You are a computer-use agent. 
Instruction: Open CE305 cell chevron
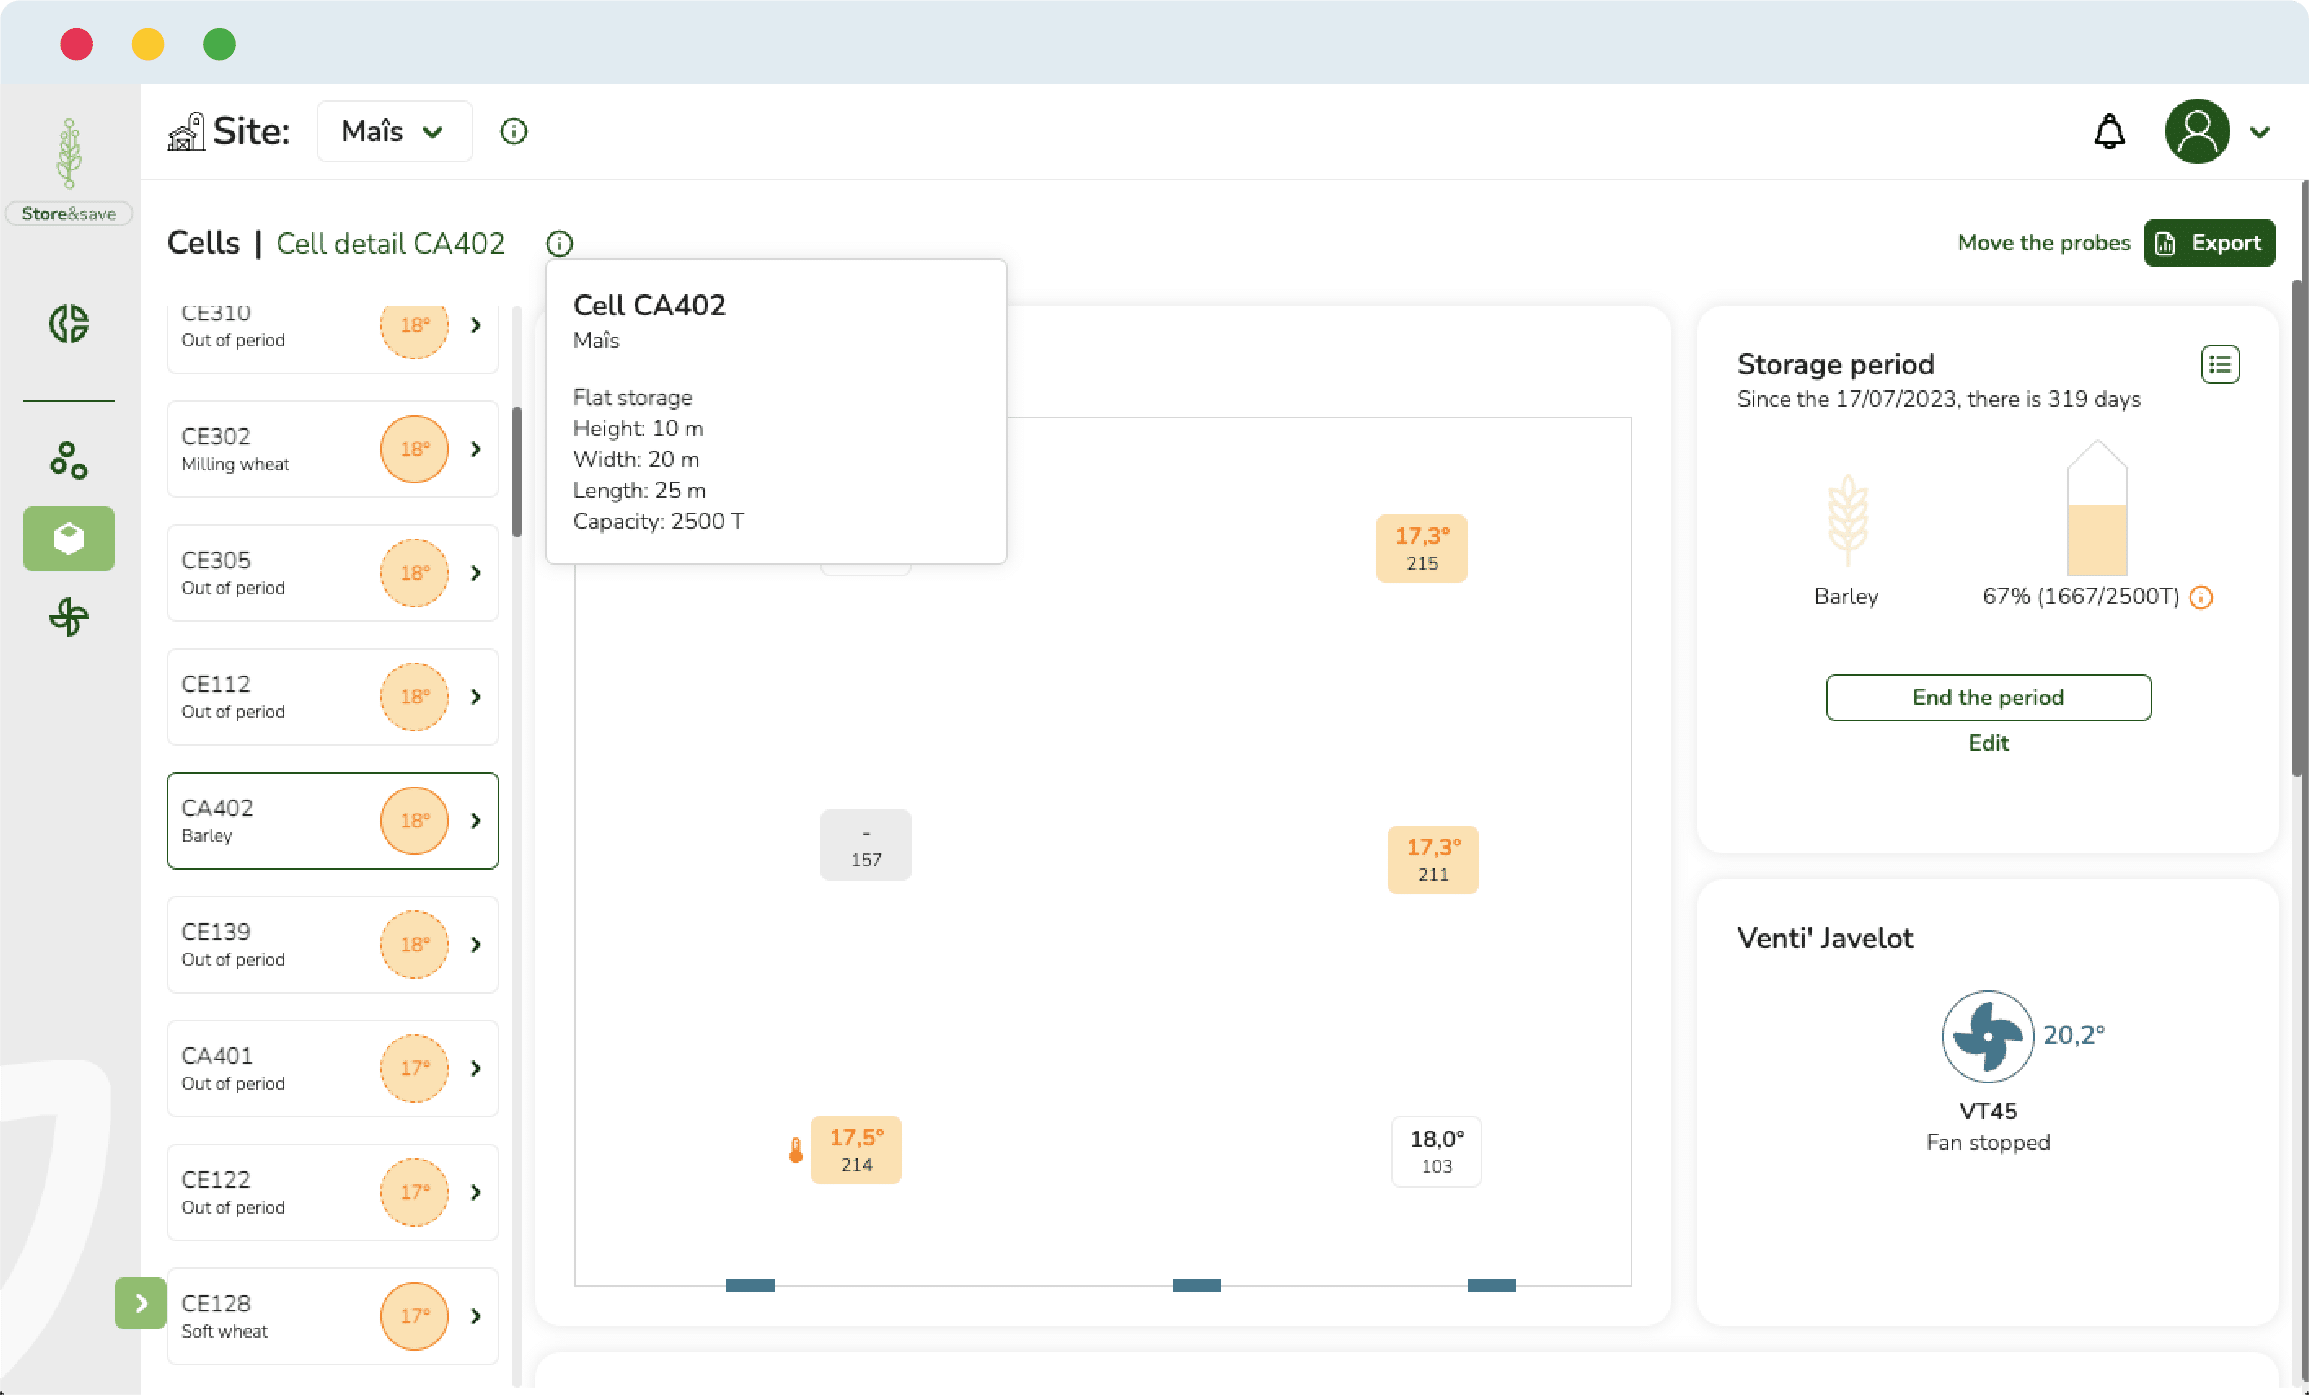pyautogui.click(x=476, y=573)
